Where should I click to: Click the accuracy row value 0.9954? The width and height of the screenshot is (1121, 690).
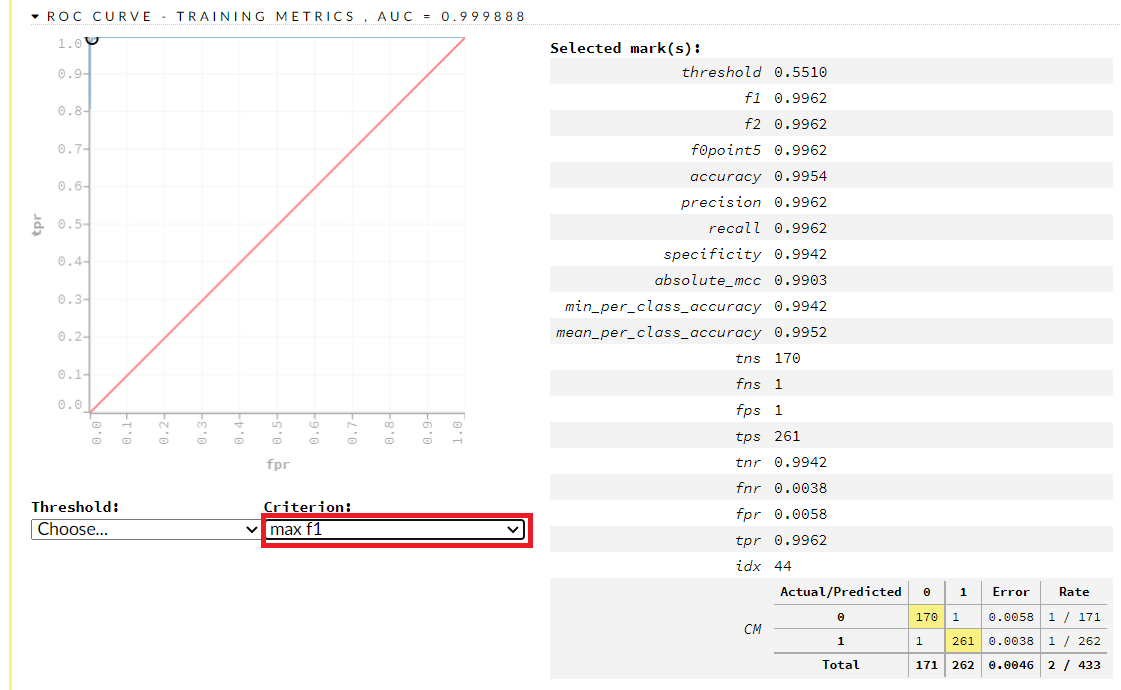[800, 176]
